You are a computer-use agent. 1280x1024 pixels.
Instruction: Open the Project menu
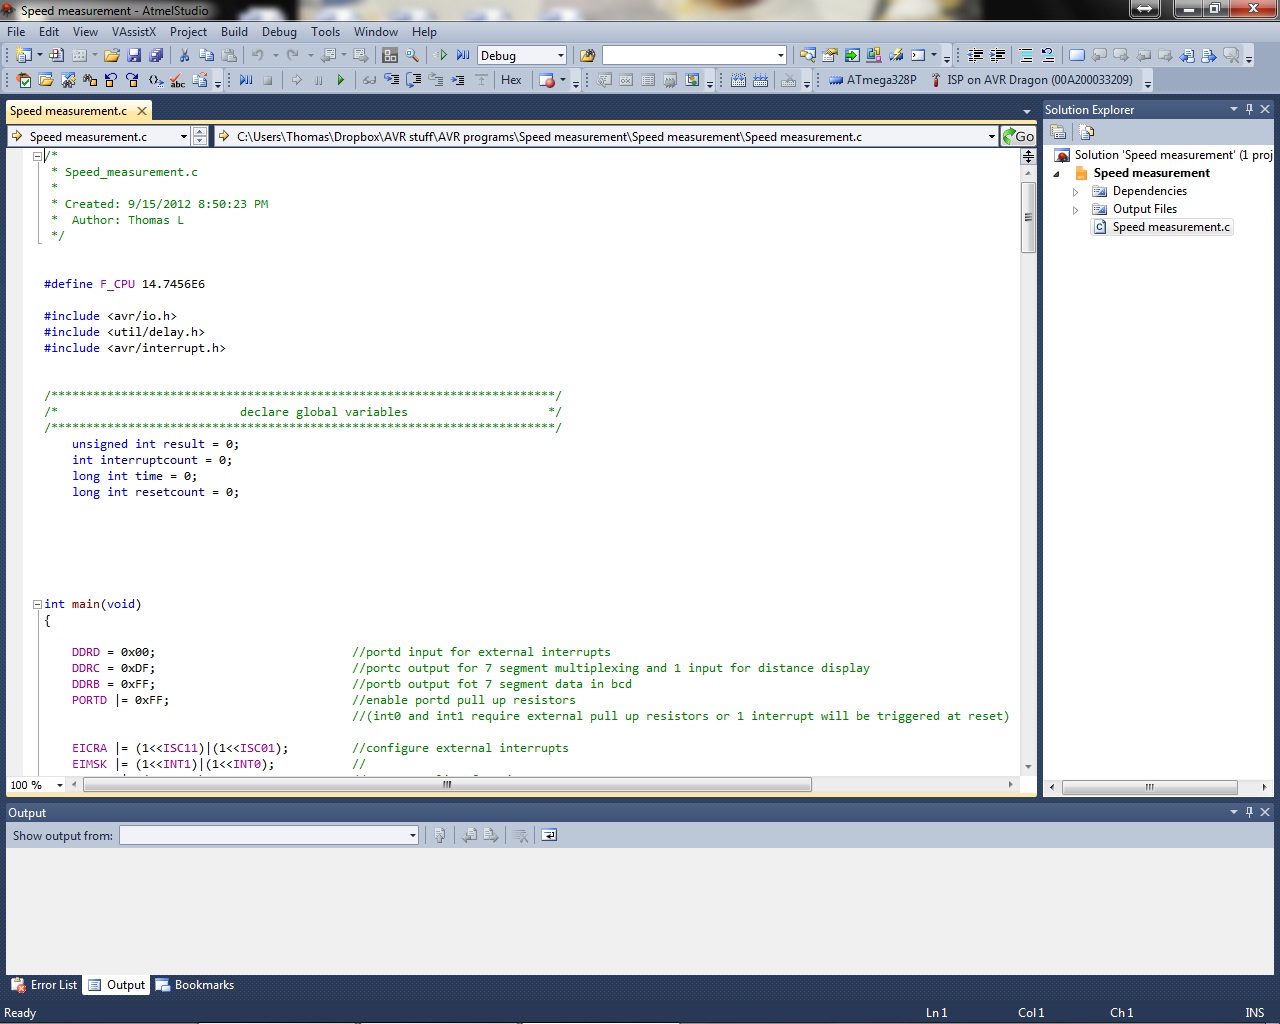[x=188, y=31]
